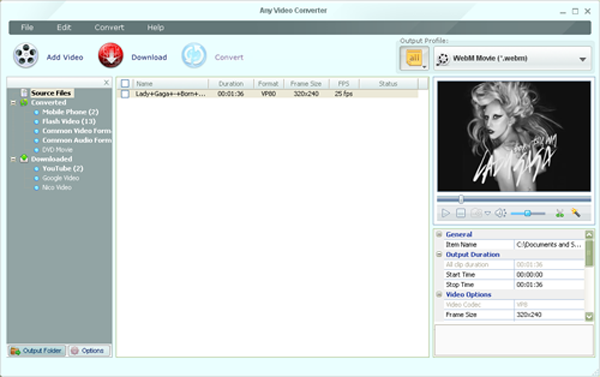This screenshot has width=600, height=377.
Task: Select Source Files in the tree
Action: tap(51, 93)
